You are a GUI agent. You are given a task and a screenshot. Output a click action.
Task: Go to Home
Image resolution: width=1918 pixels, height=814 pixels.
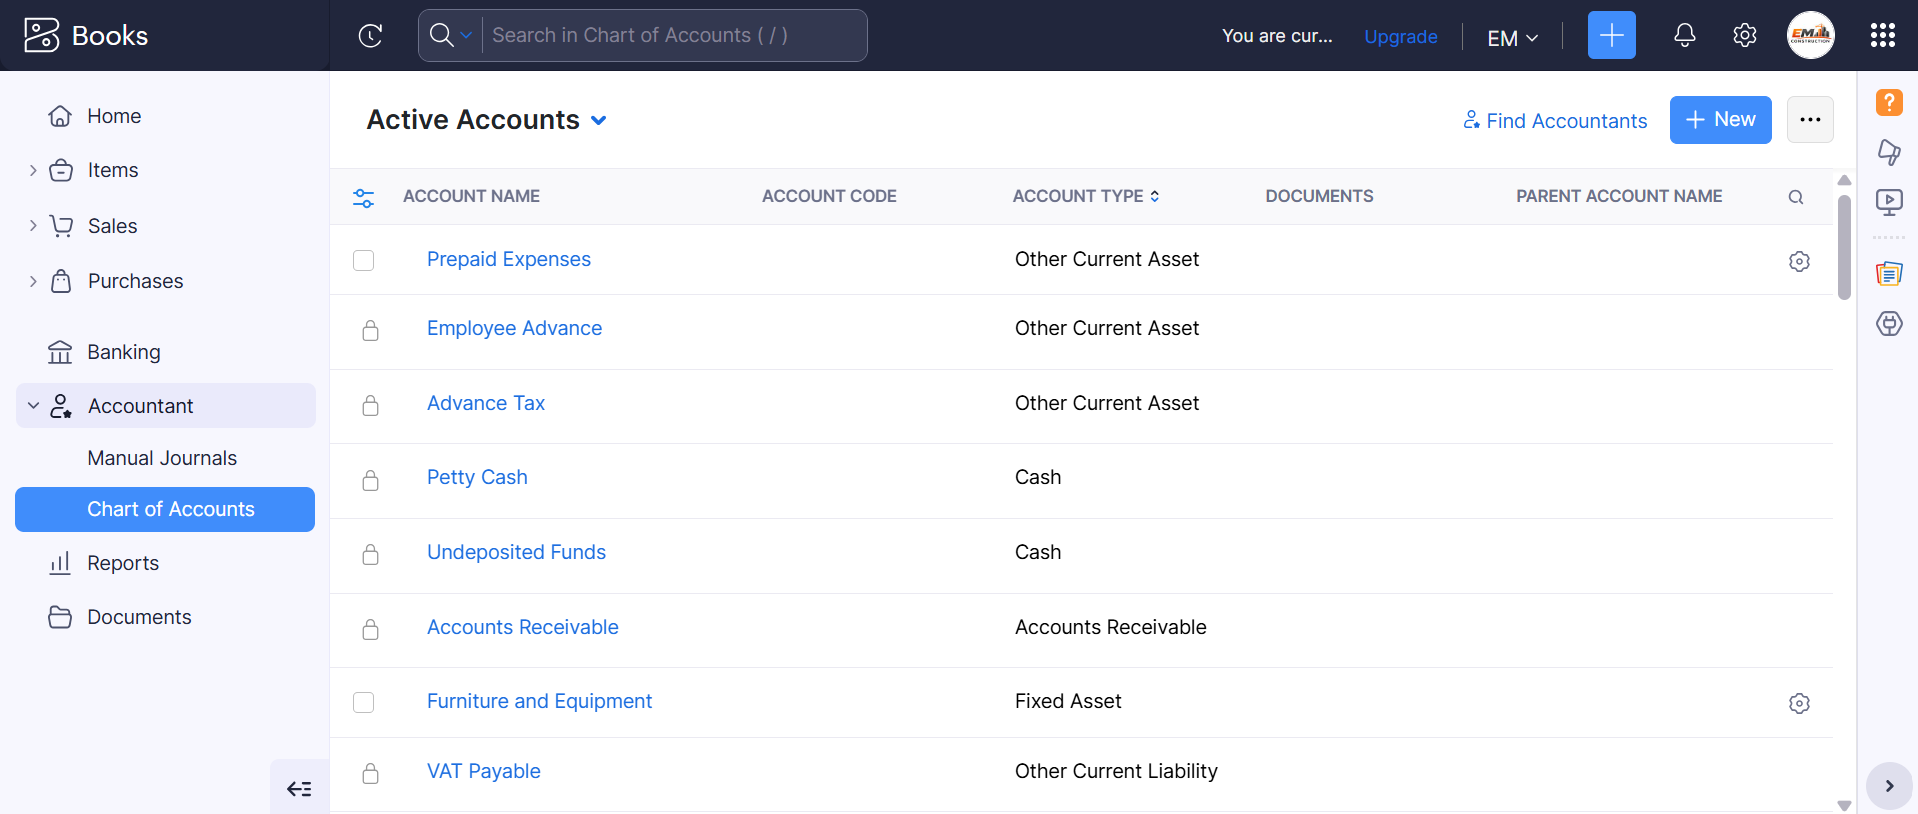click(x=114, y=116)
